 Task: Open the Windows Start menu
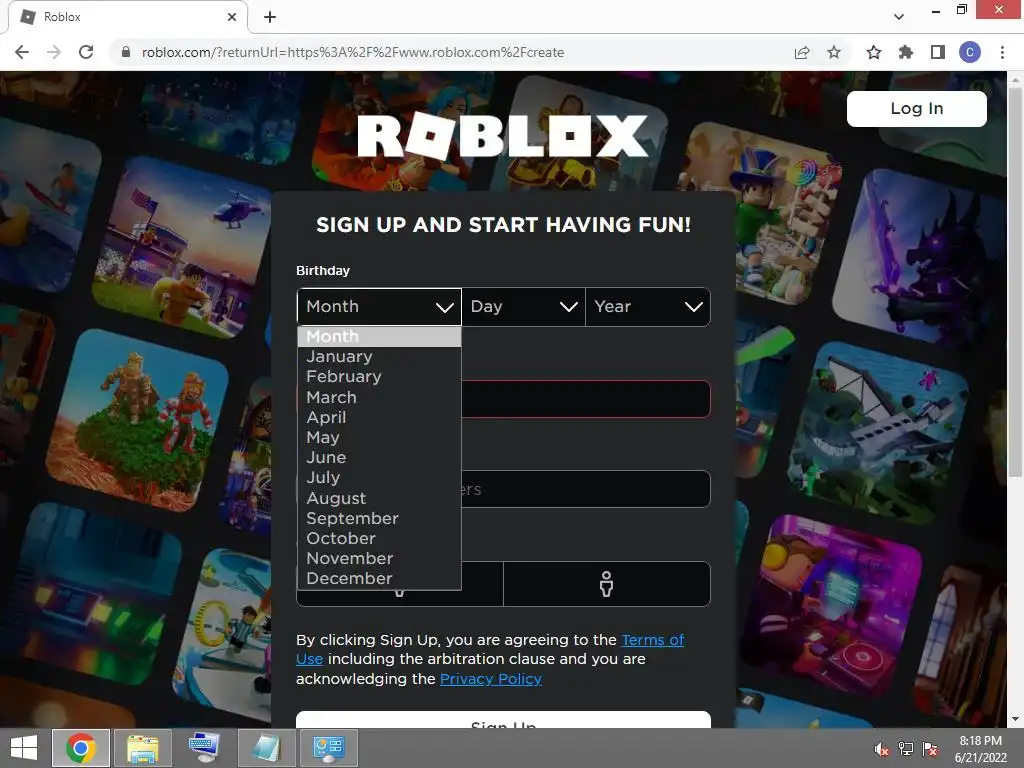click(24, 748)
